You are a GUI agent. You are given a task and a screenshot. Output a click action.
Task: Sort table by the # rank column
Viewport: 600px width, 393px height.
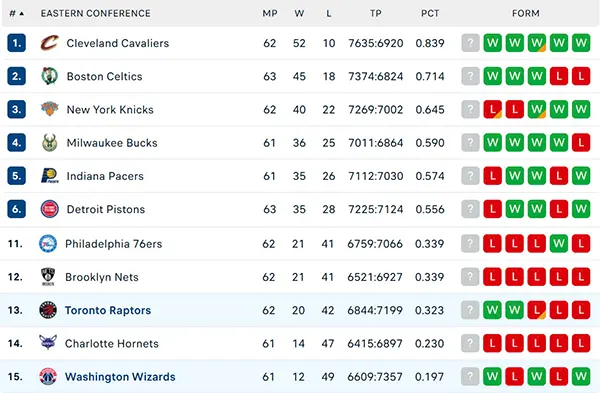coord(16,13)
